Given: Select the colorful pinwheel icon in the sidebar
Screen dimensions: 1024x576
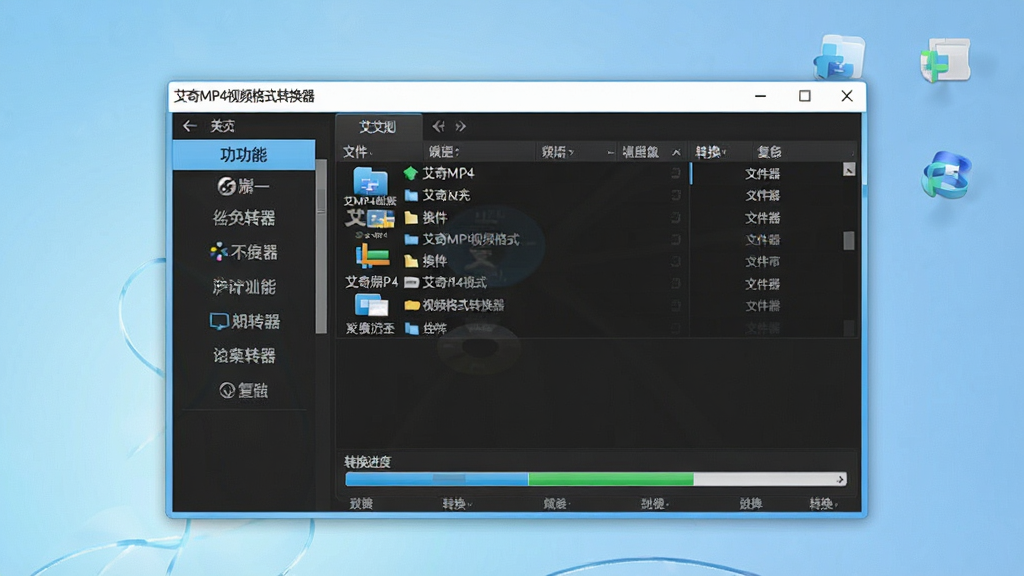Looking at the screenshot, I should click(219, 251).
